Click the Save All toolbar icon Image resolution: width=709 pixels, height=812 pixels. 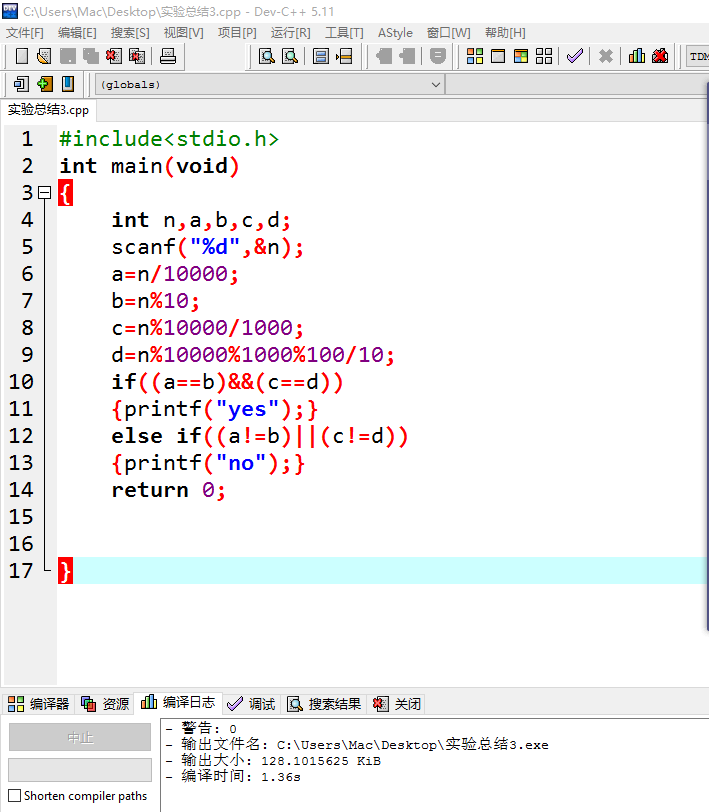[91, 56]
